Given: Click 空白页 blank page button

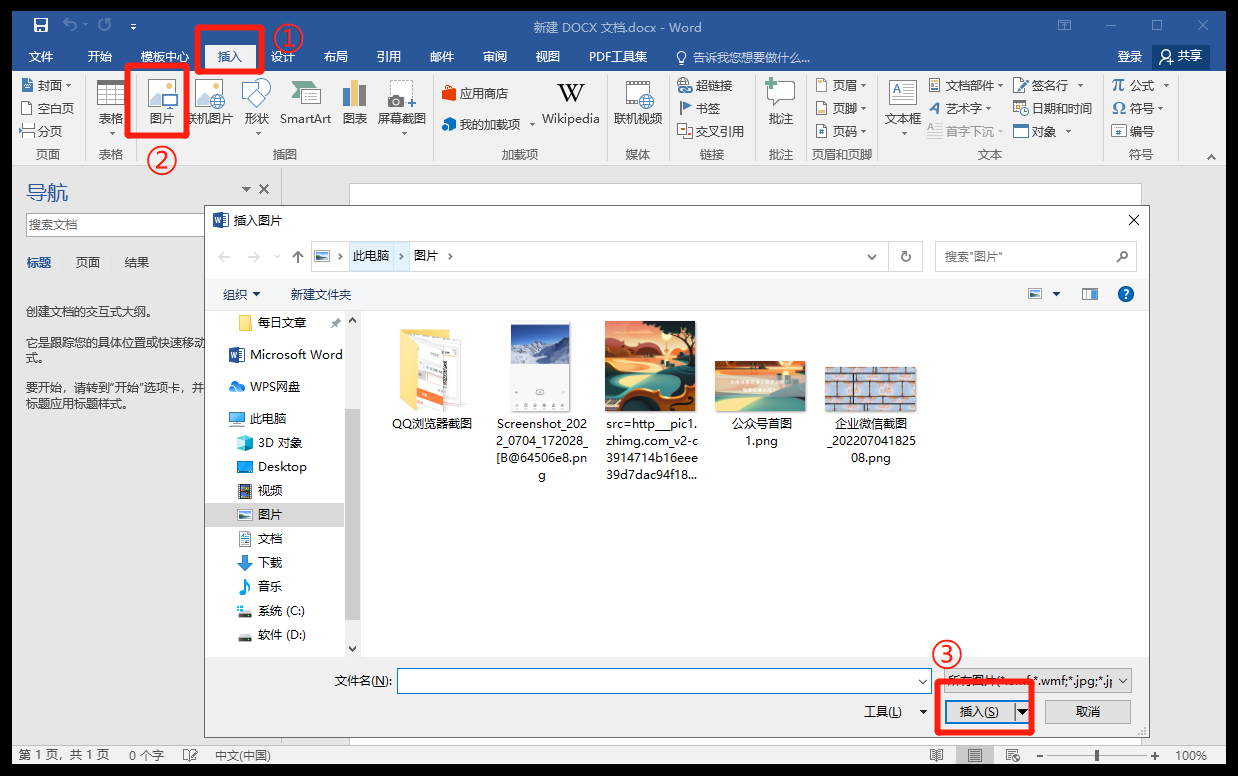Looking at the screenshot, I should (x=47, y=108).
